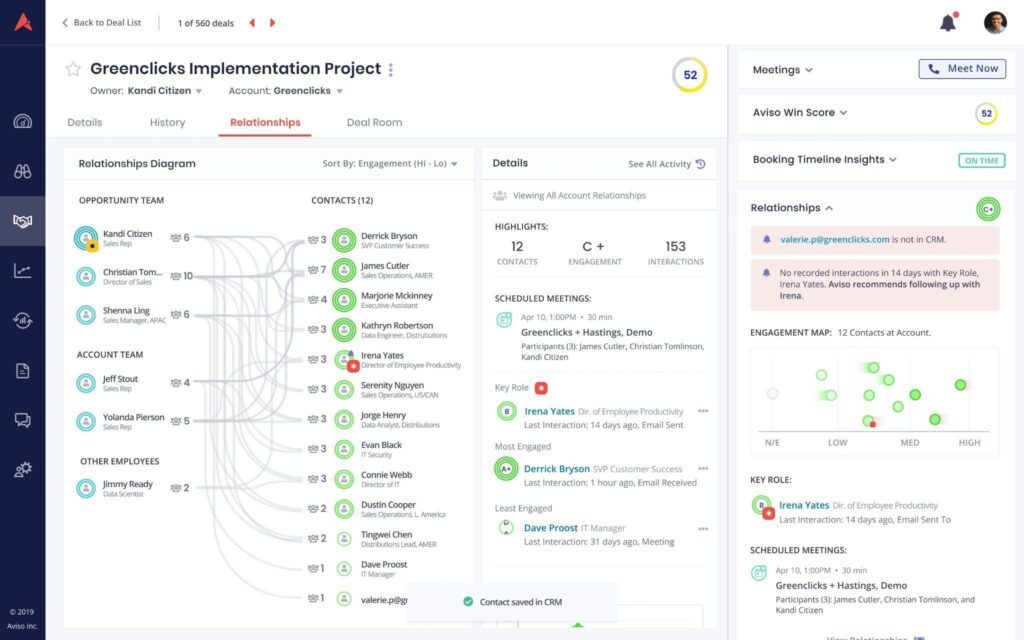1024x640 pixels.
Task: Star the Greenclicks Implementation Project deal
Action: pos(73,69)
